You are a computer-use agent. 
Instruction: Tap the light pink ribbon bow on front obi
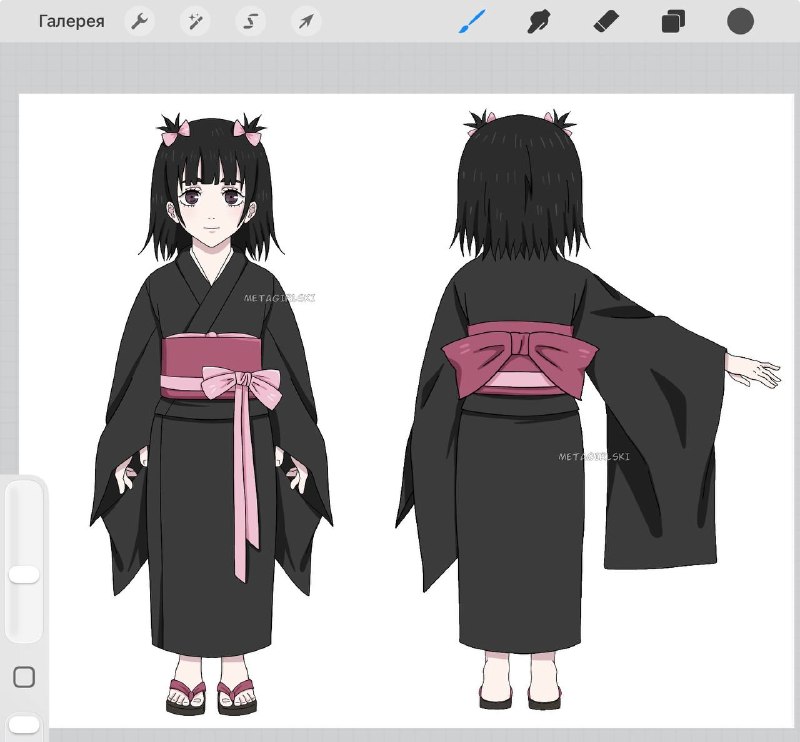click(x=241, y=385)
